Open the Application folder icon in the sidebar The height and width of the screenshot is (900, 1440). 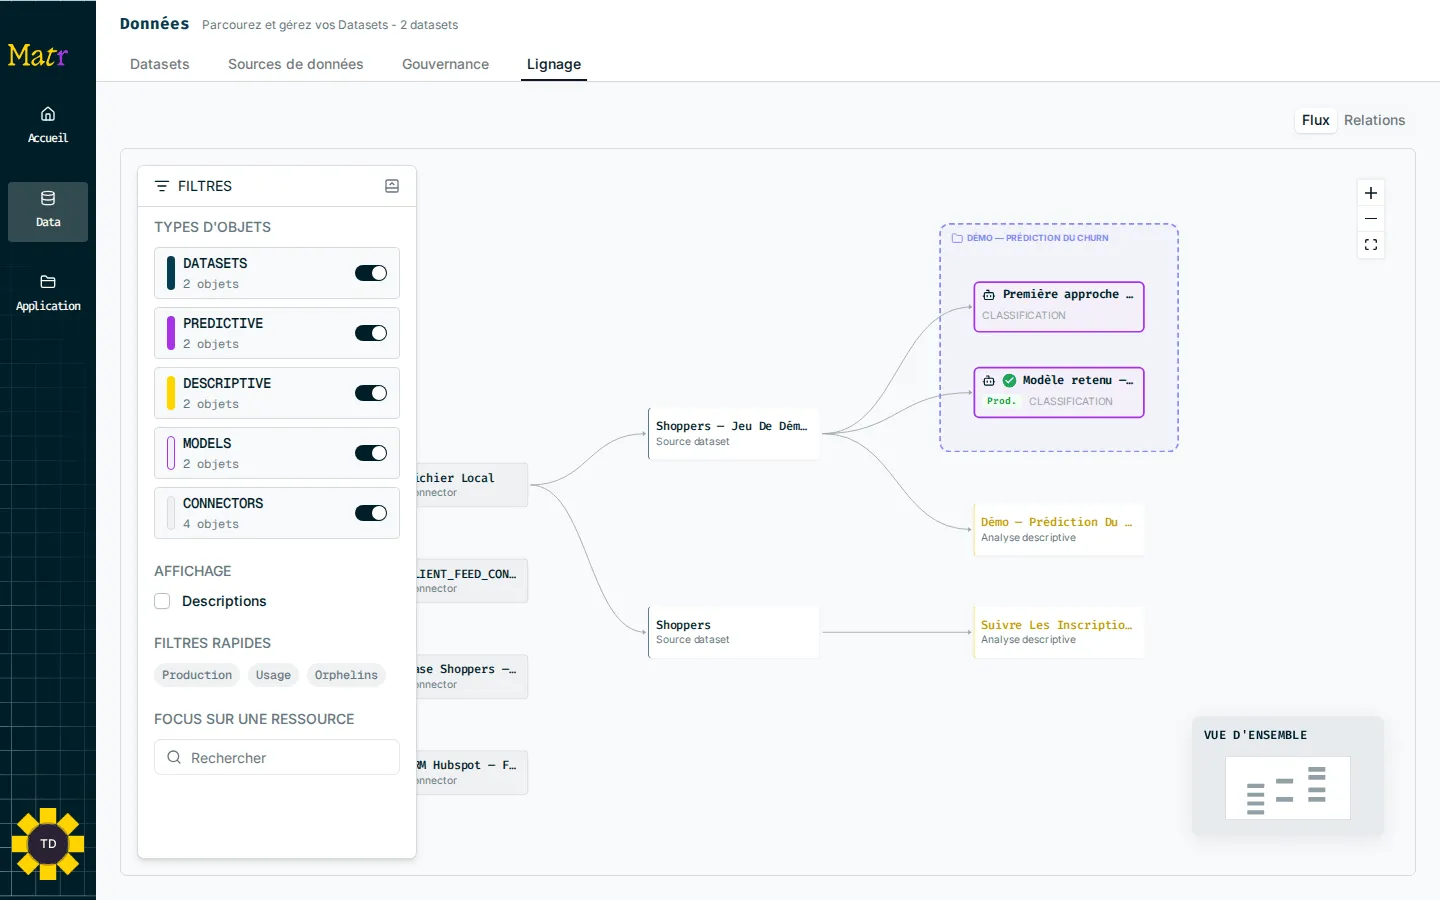point(48,282)
